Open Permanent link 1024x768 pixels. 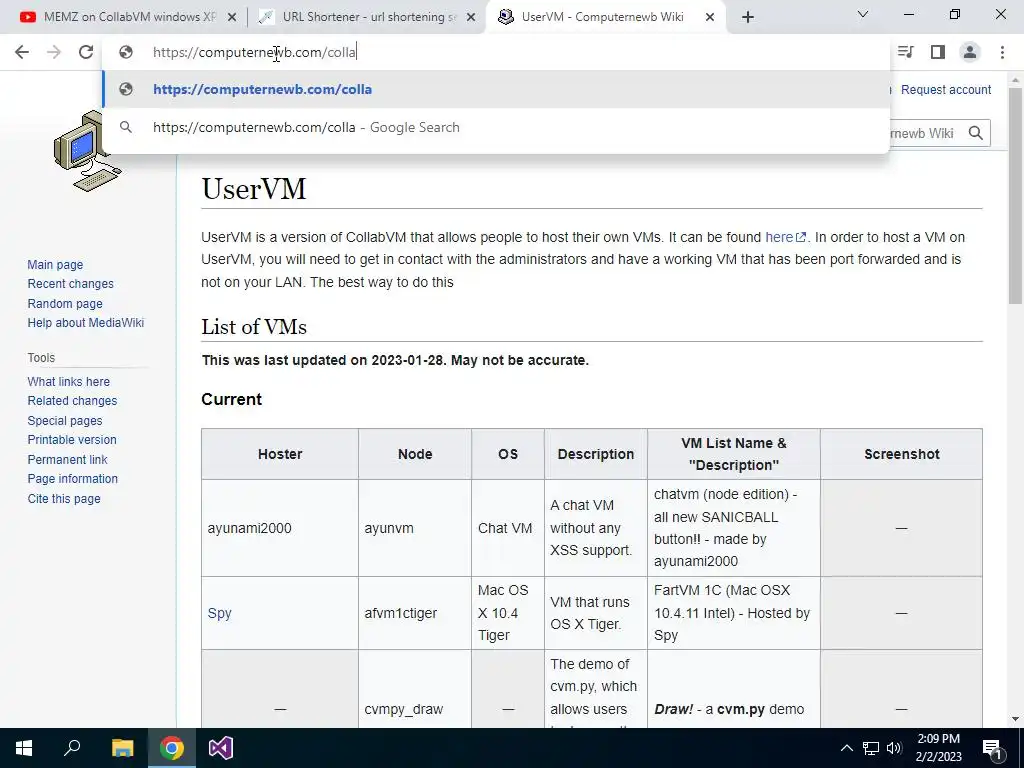point(67,459)
